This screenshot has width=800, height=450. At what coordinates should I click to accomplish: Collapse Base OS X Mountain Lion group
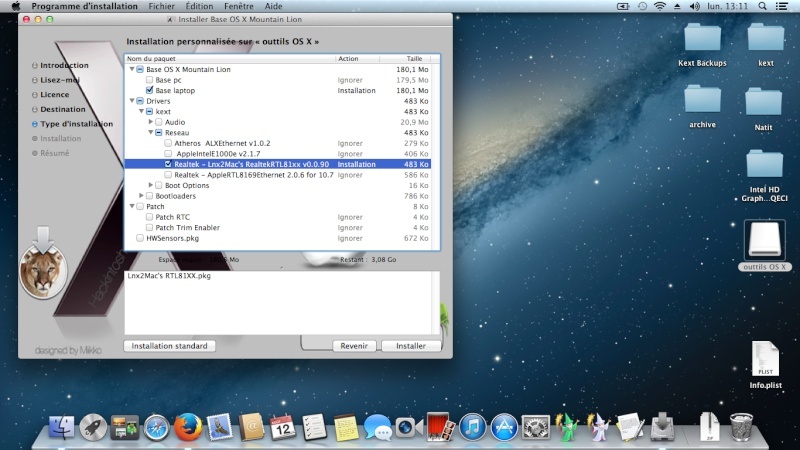(132, 69)
